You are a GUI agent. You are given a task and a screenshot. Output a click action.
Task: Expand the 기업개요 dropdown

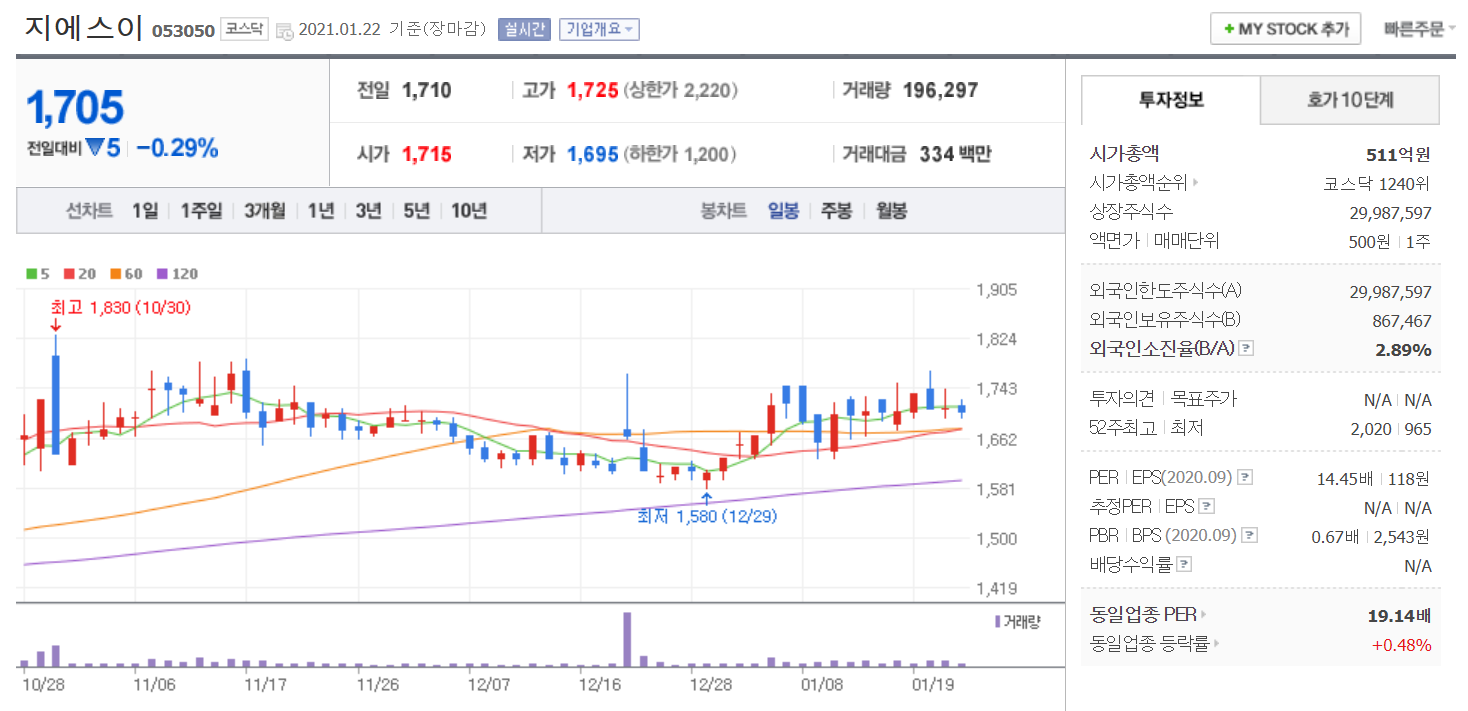pos(599,29)
